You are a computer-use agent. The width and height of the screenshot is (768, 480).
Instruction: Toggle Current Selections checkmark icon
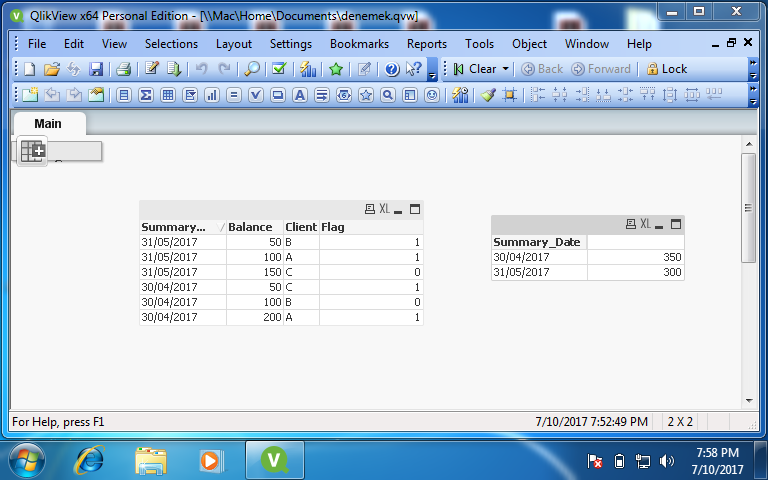click(x=279, y=69)
